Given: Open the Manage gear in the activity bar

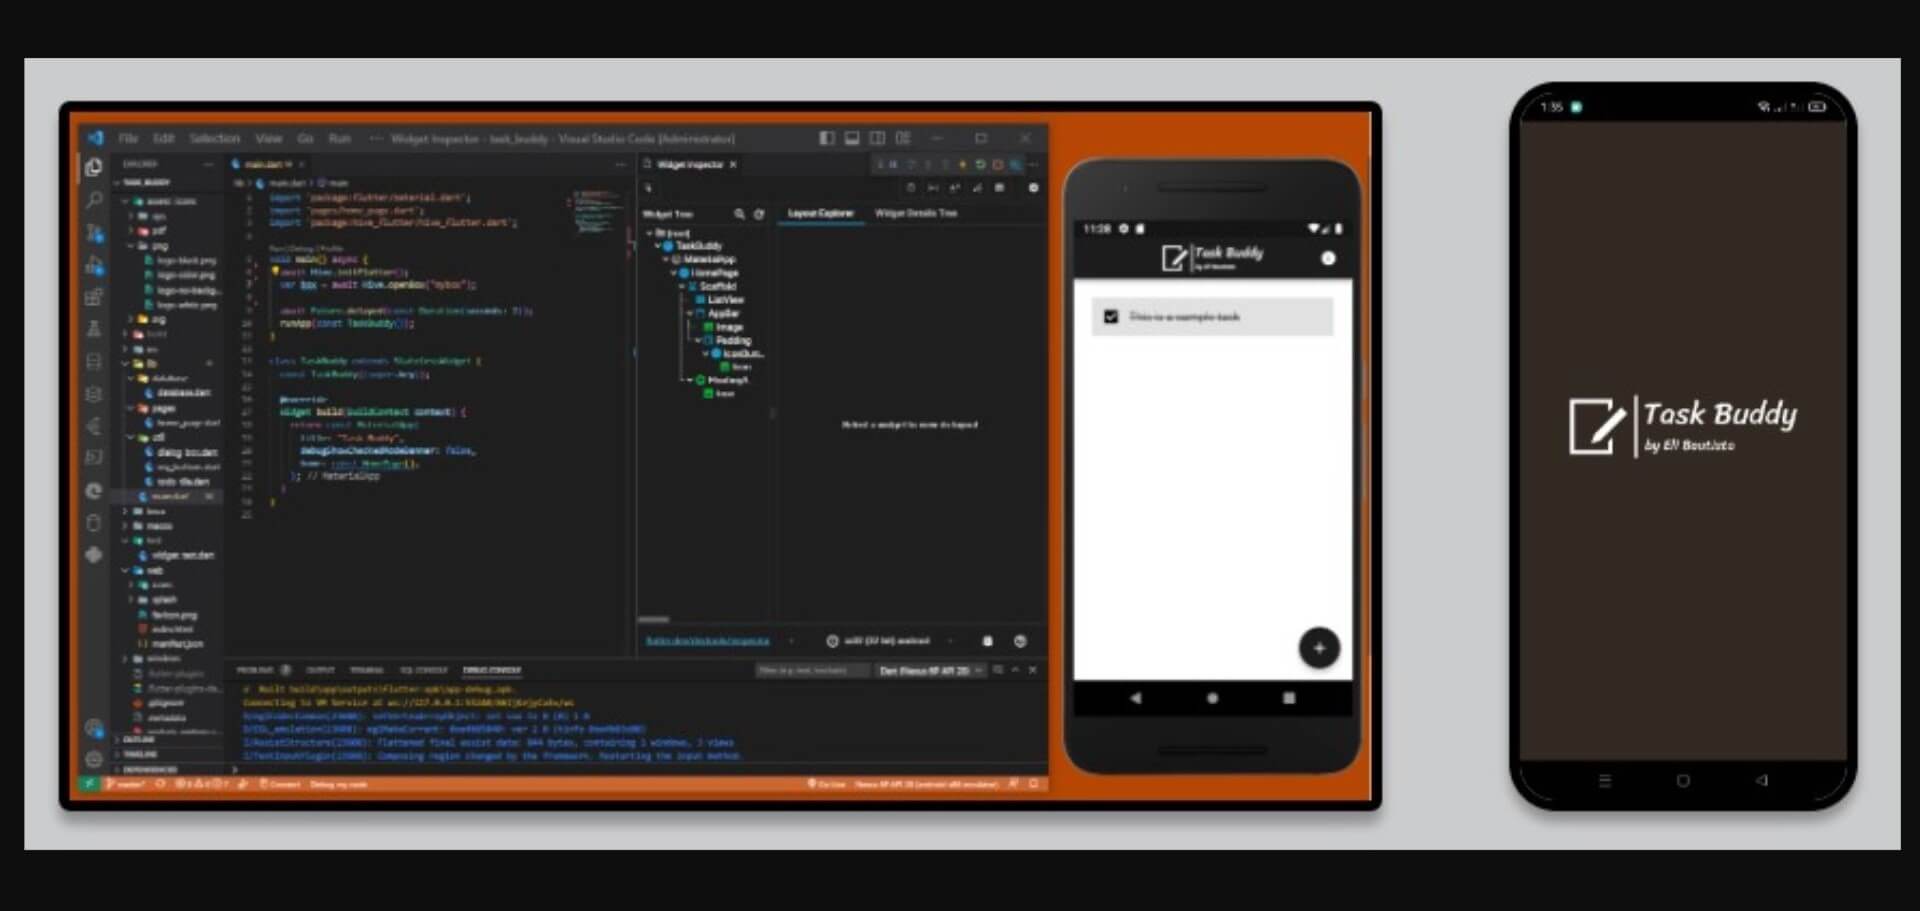Looking at the screenshot, I should (94, 759).
